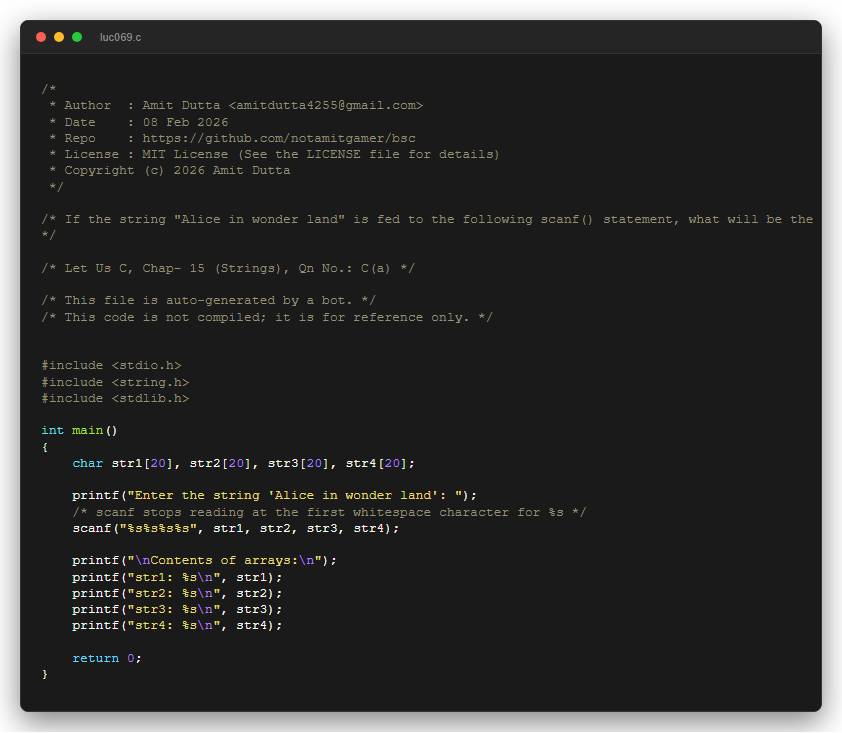The height and width of the screenshot is (733, 842).
Task: Click the red close window dot
Action: 41,37
